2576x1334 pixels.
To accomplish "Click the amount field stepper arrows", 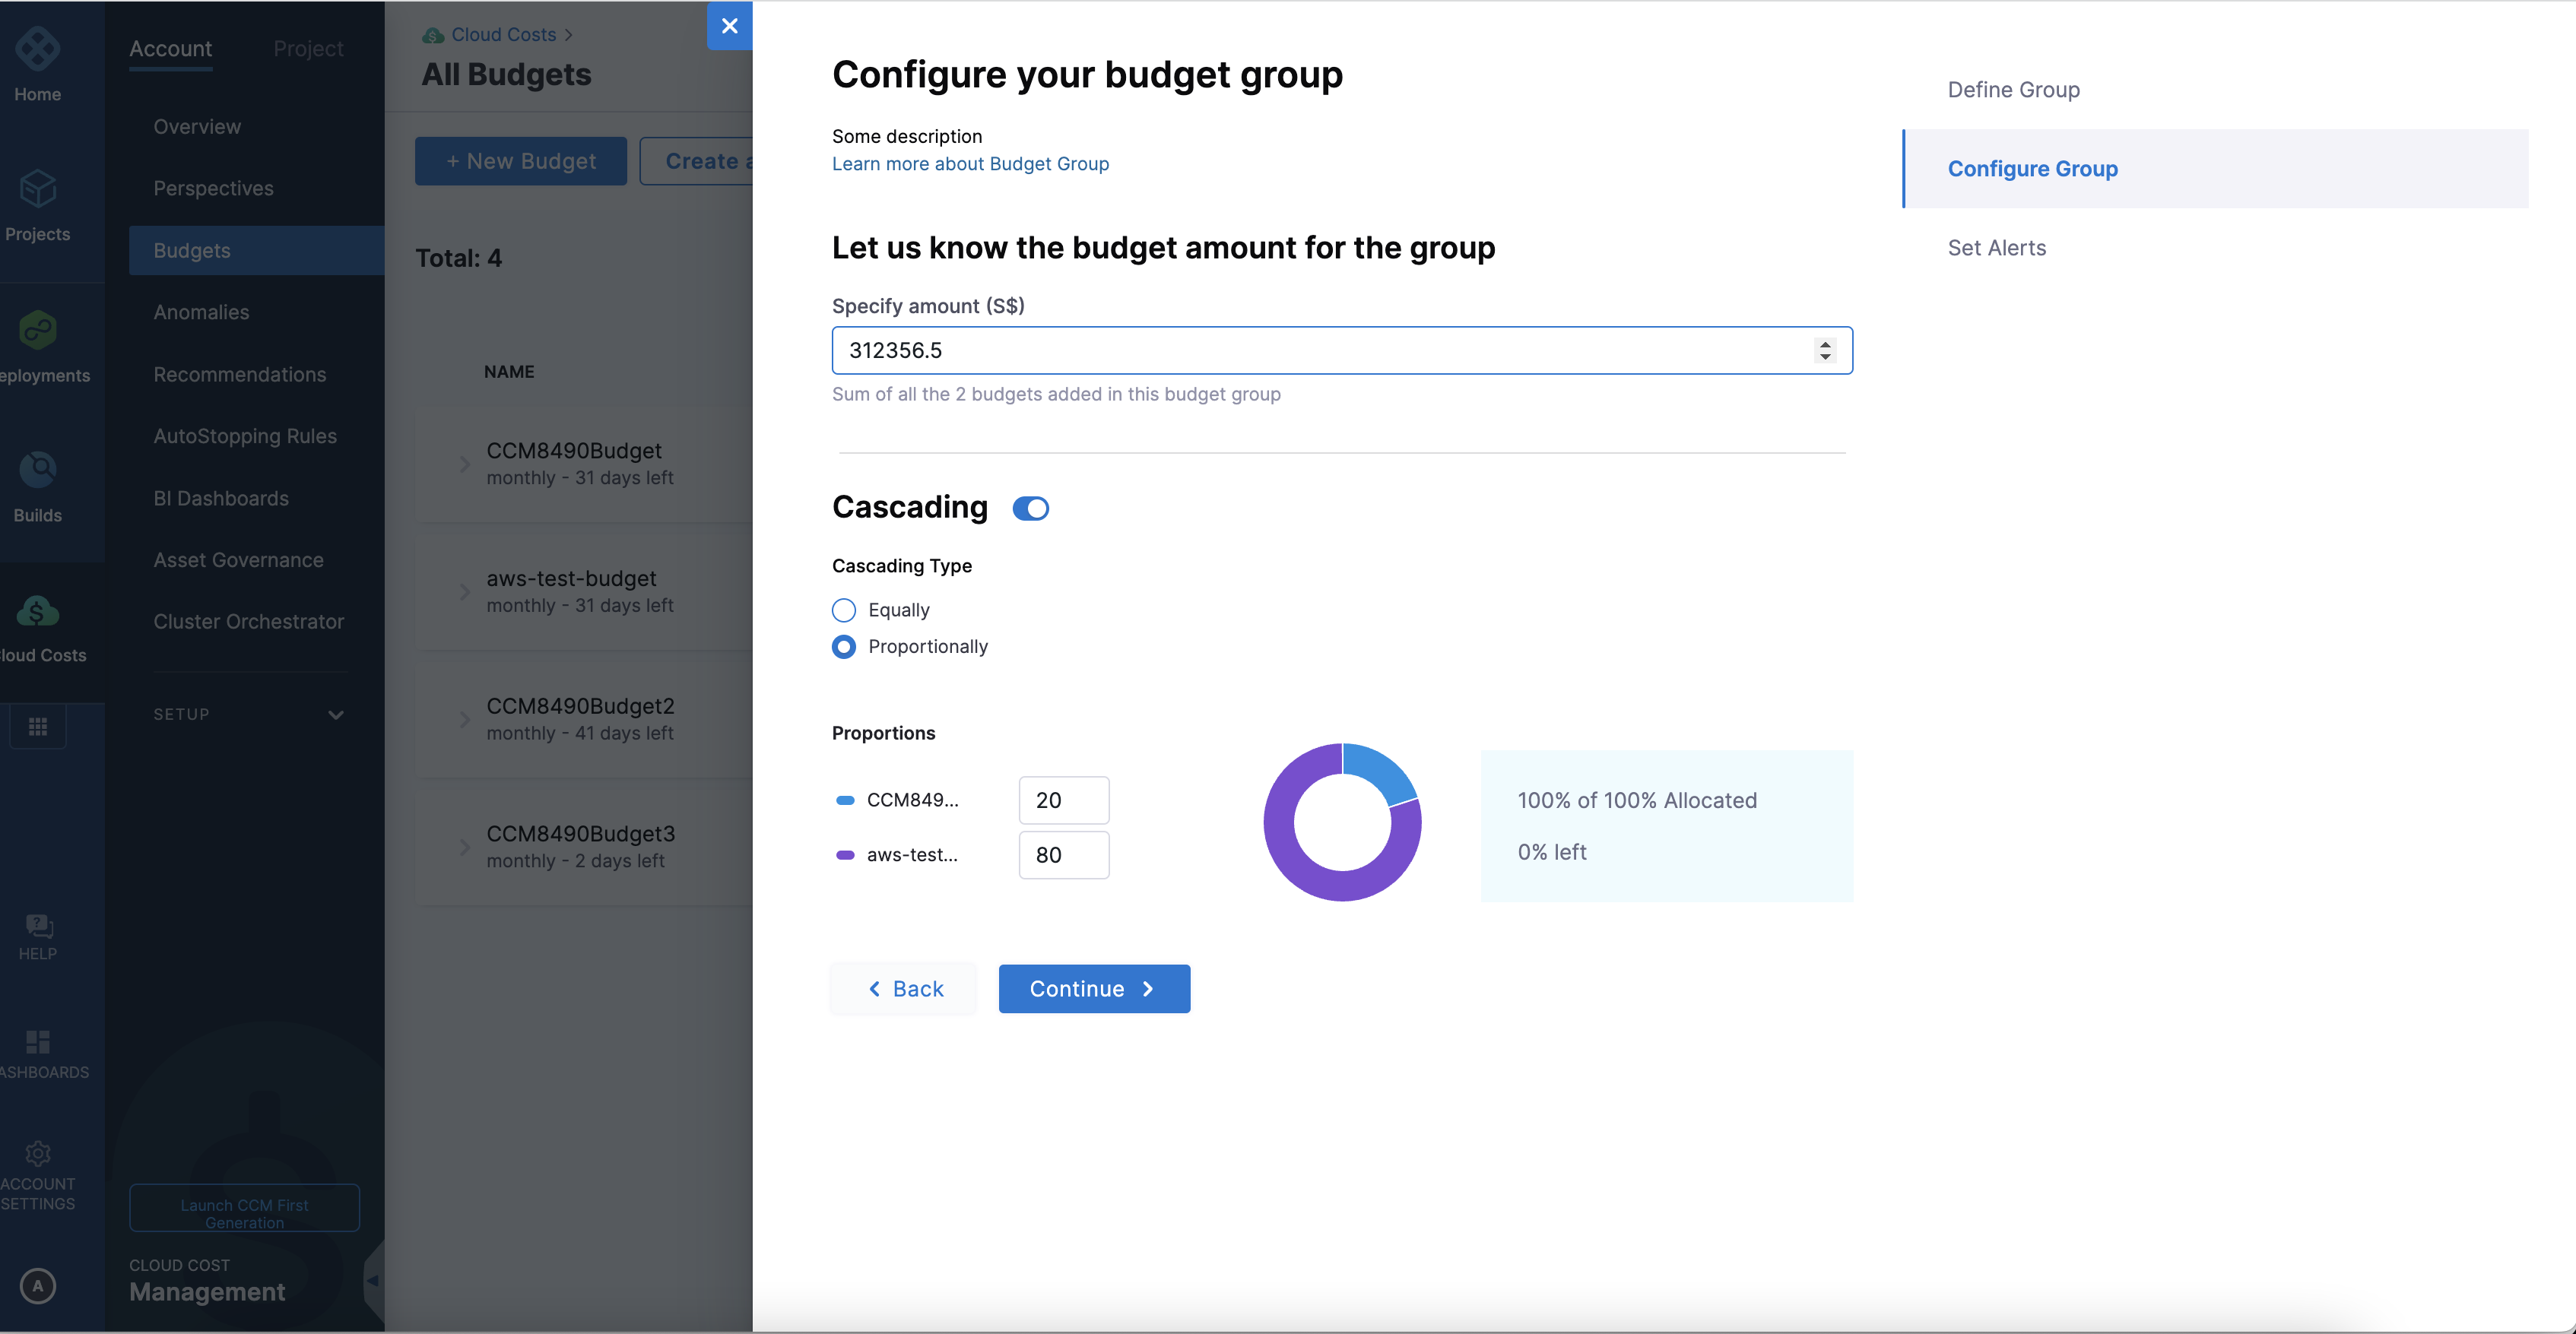I will [x=1825, y=350].
